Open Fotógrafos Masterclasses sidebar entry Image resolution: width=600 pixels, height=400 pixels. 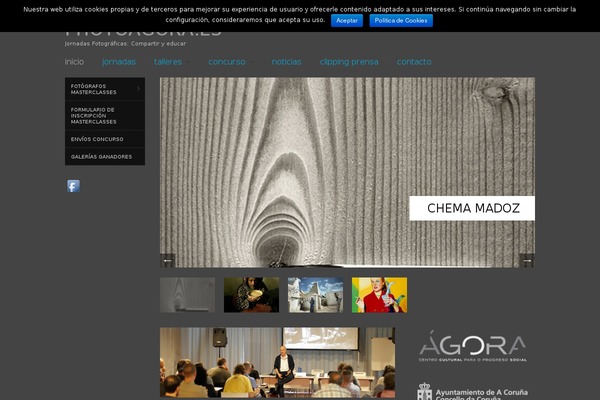coord(105,89)
